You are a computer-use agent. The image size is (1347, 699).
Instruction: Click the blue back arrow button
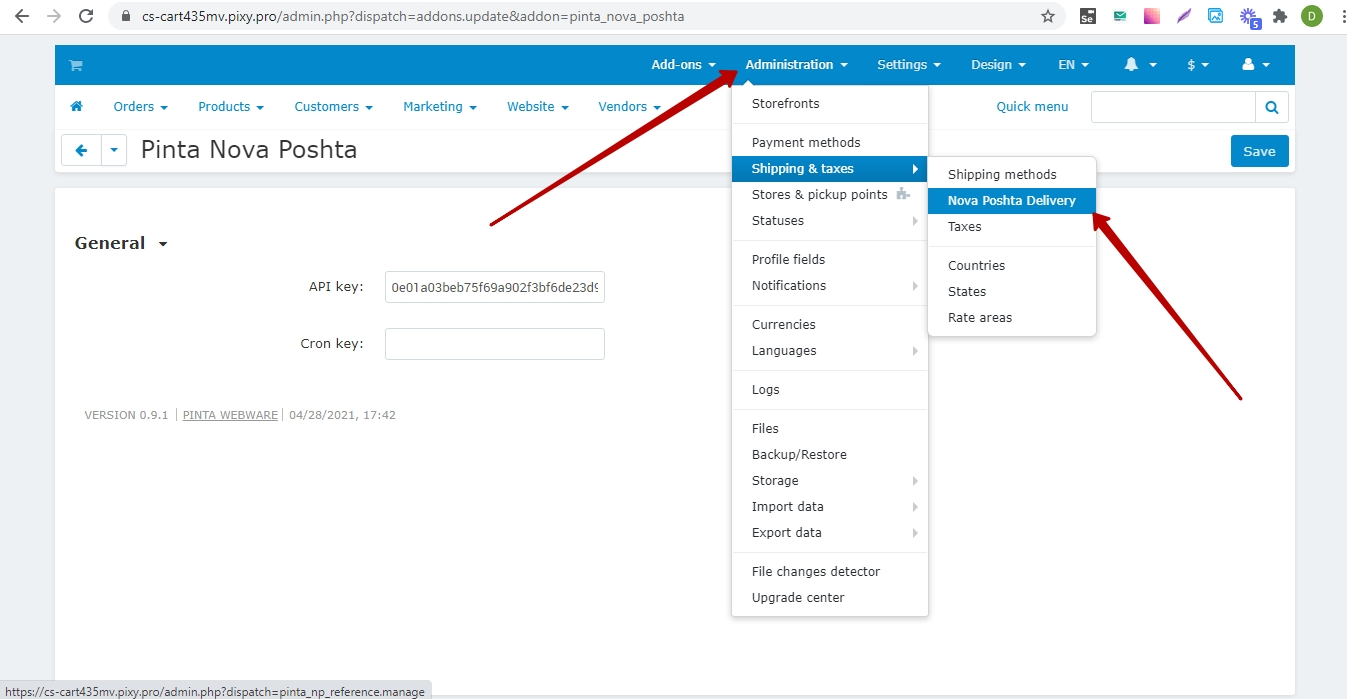click(82, 150)
